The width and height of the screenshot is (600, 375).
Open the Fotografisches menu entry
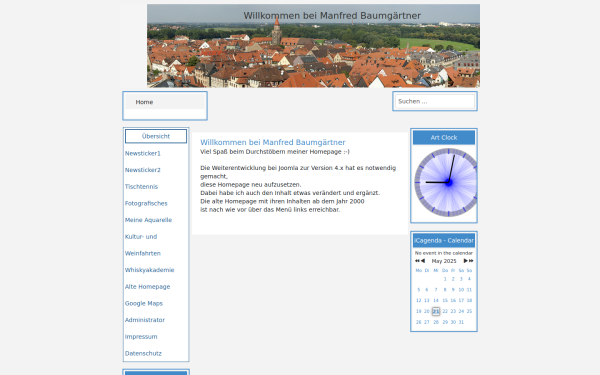click(x=146, y=203)
